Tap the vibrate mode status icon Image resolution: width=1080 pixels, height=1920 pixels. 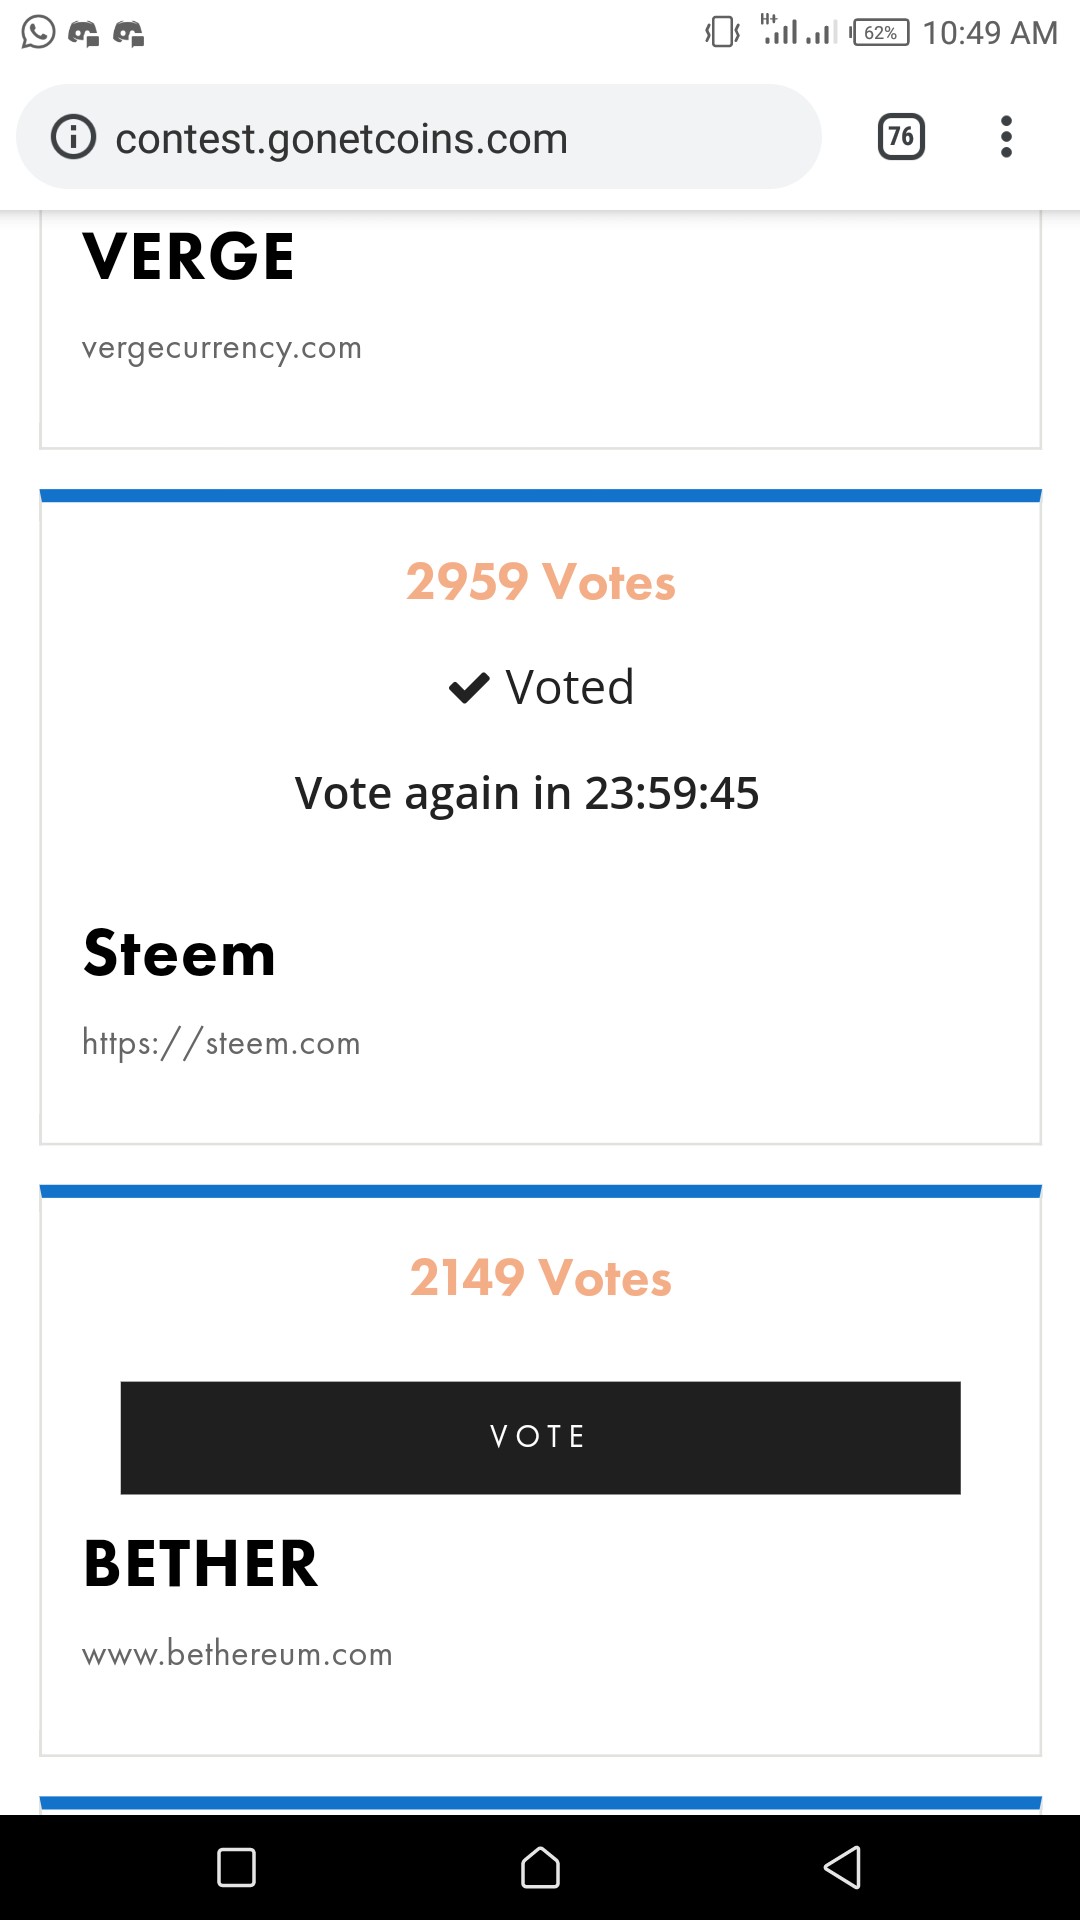[722, 33]
